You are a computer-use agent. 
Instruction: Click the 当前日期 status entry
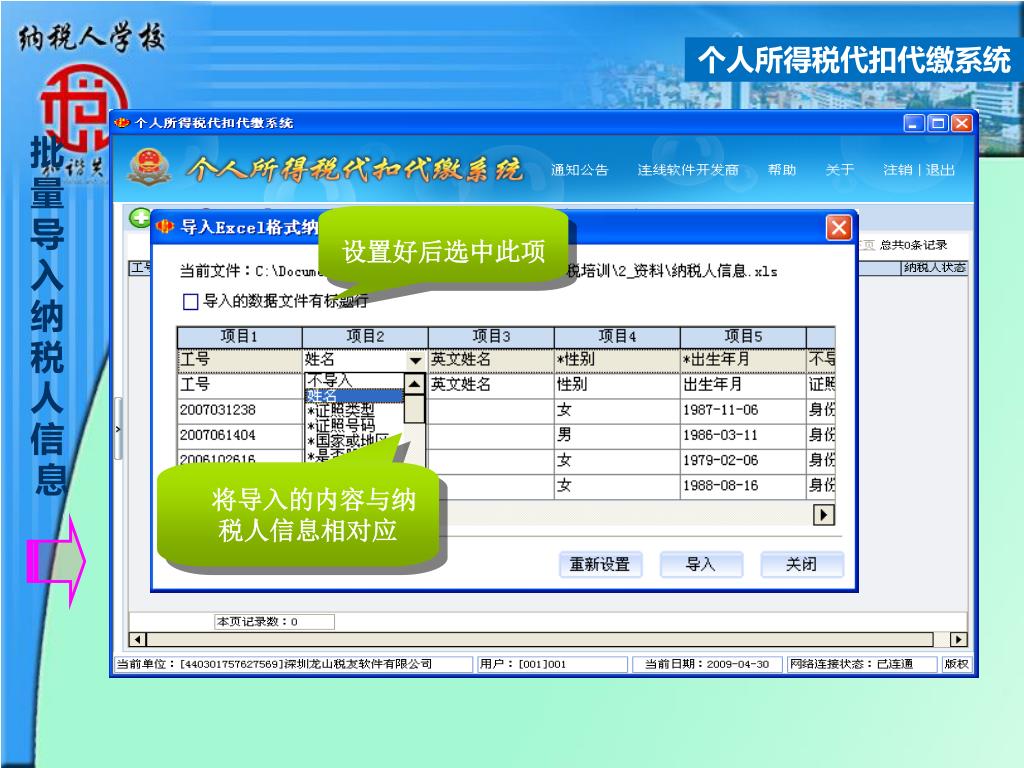[708, 664]
